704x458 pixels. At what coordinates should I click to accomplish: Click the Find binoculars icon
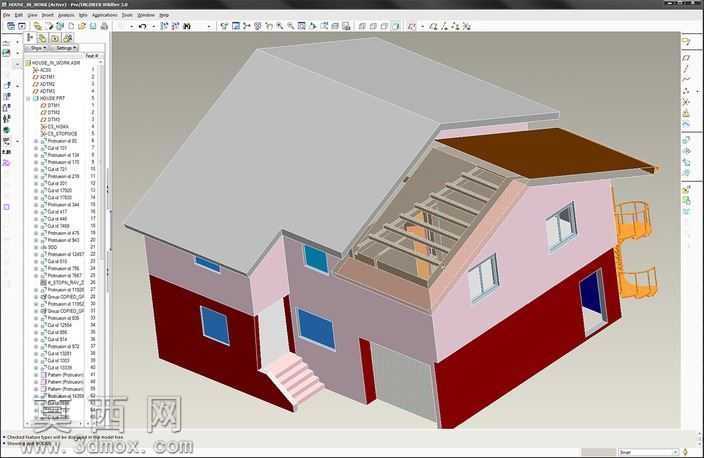[x=187, y=26]
